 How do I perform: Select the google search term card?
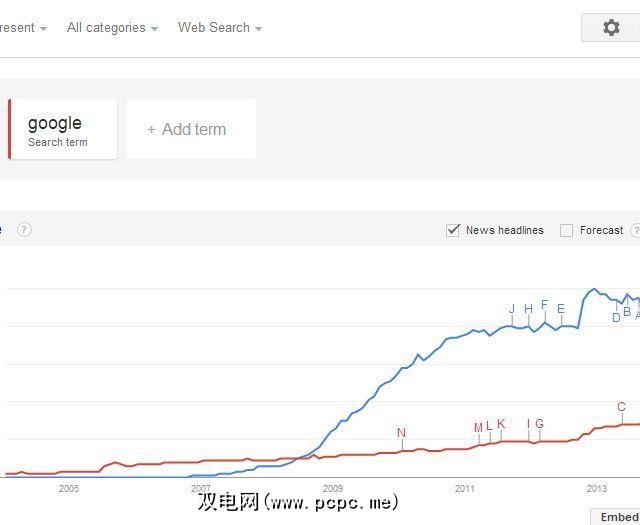point(64,129)
